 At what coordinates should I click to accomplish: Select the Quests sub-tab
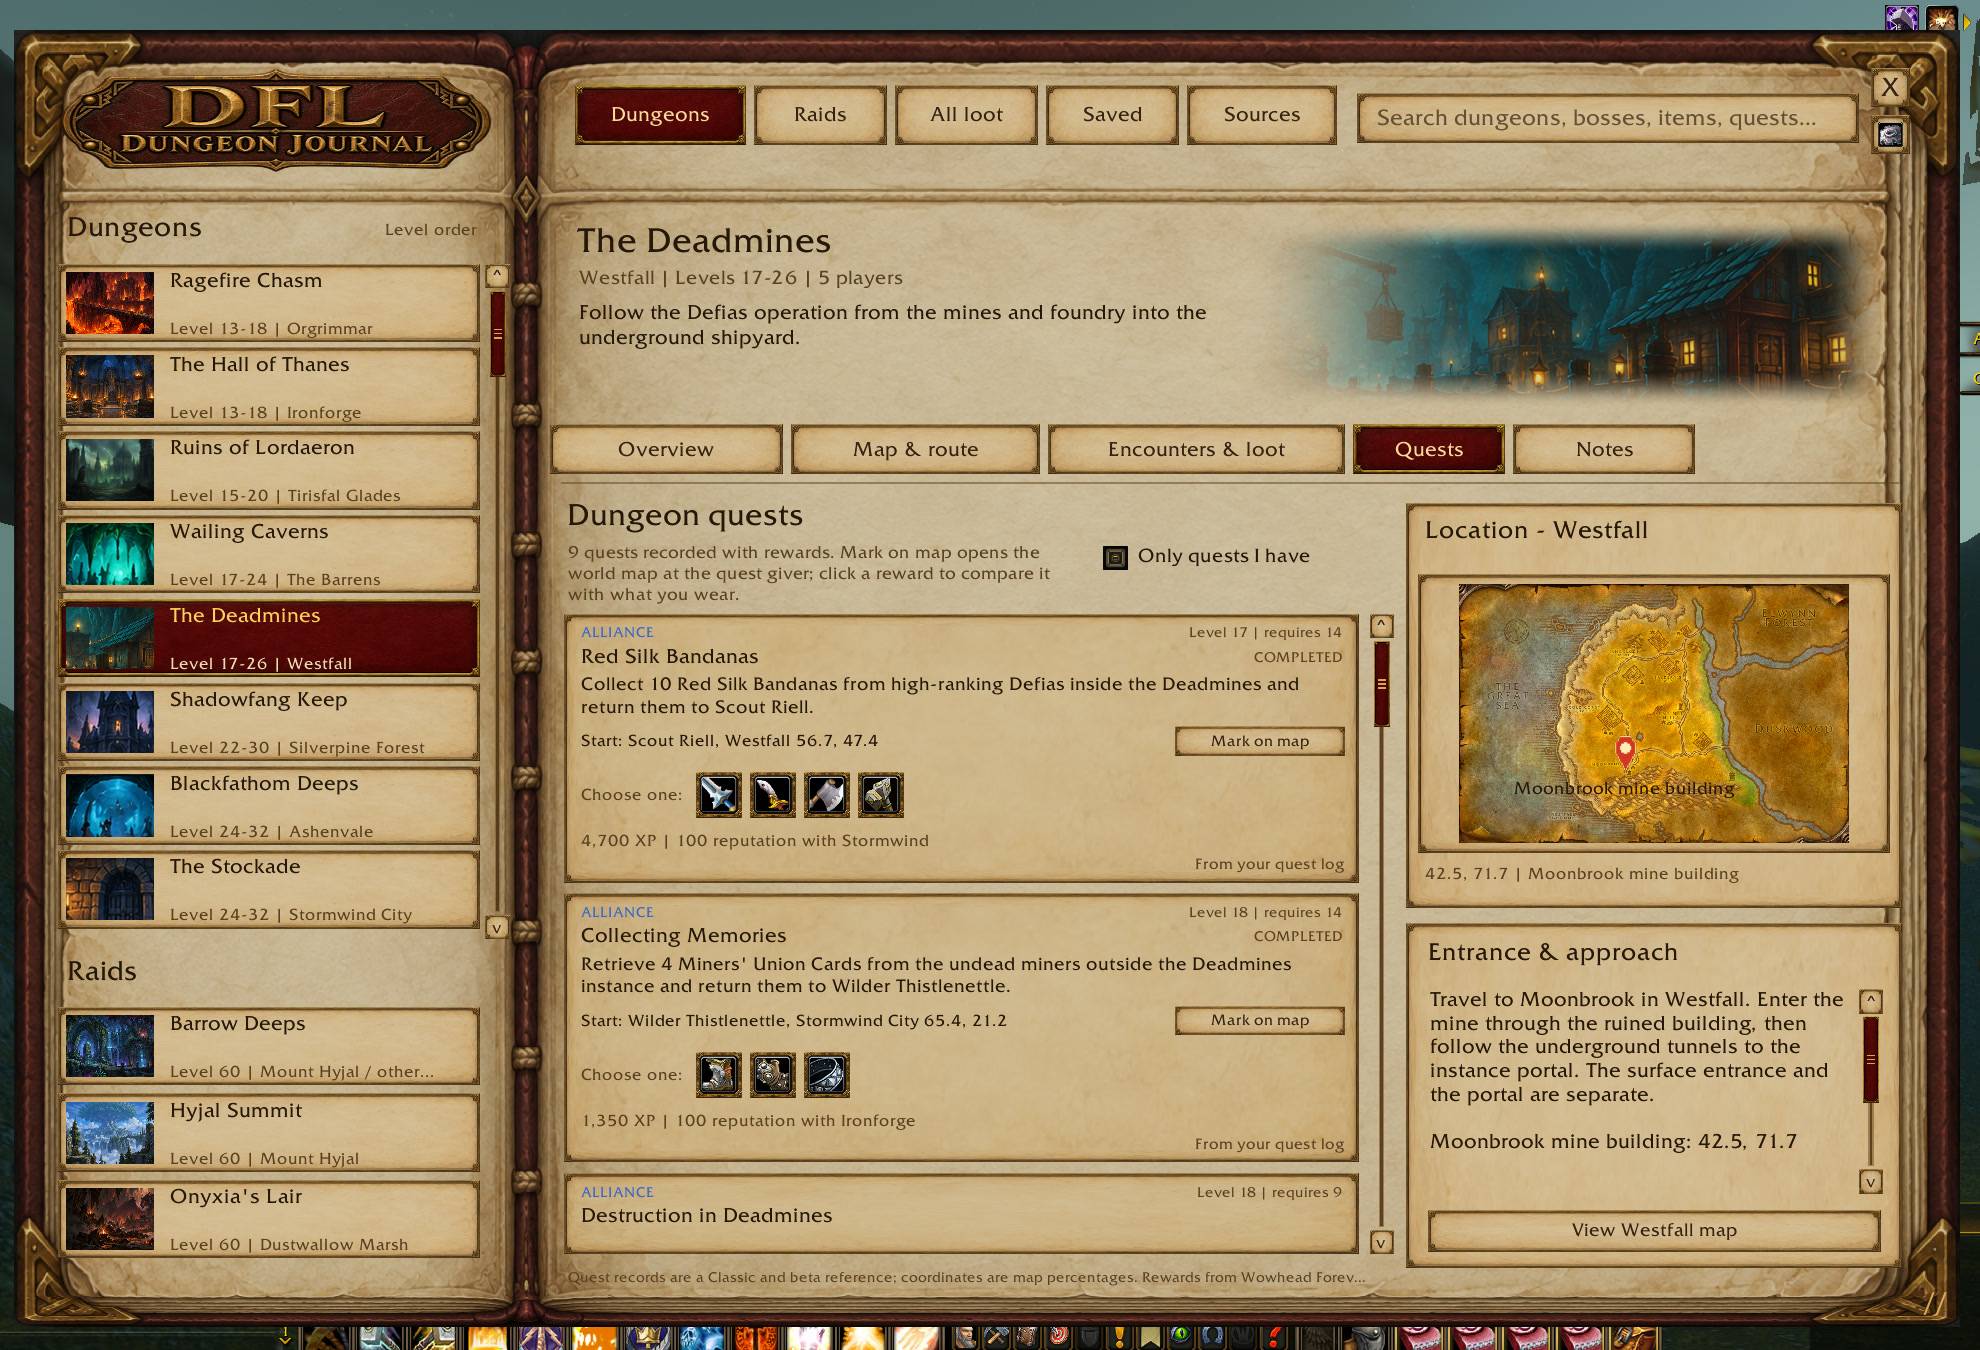point(1429,449)
